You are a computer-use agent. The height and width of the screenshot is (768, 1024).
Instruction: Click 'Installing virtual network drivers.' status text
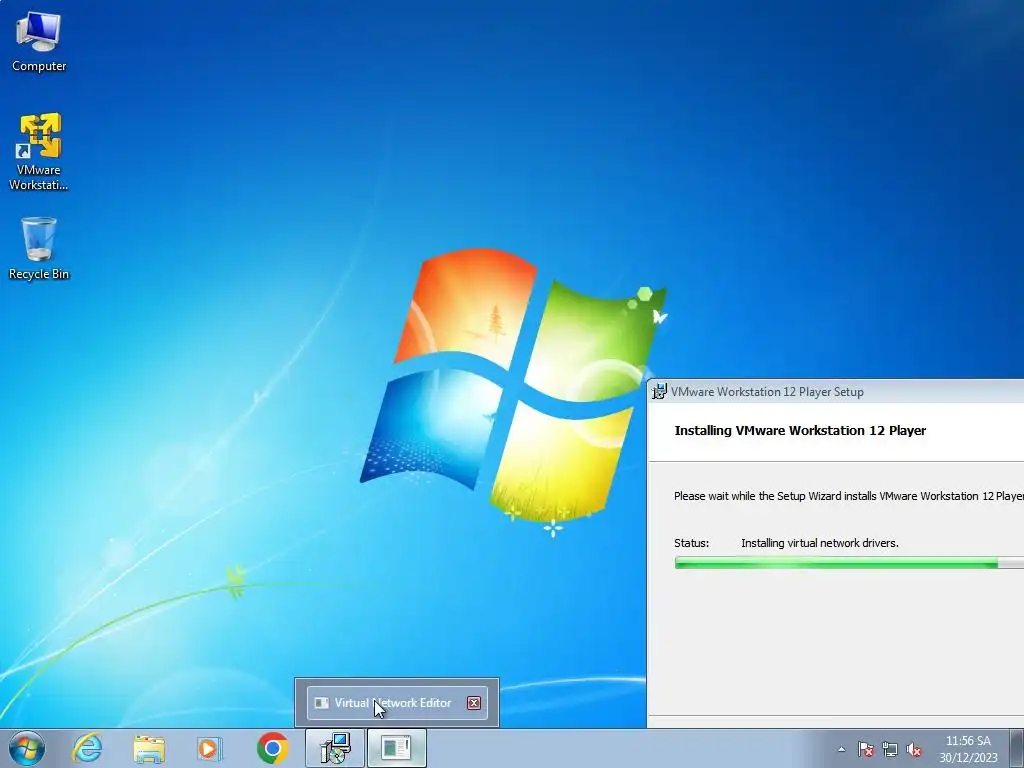[x=820, y=543]
